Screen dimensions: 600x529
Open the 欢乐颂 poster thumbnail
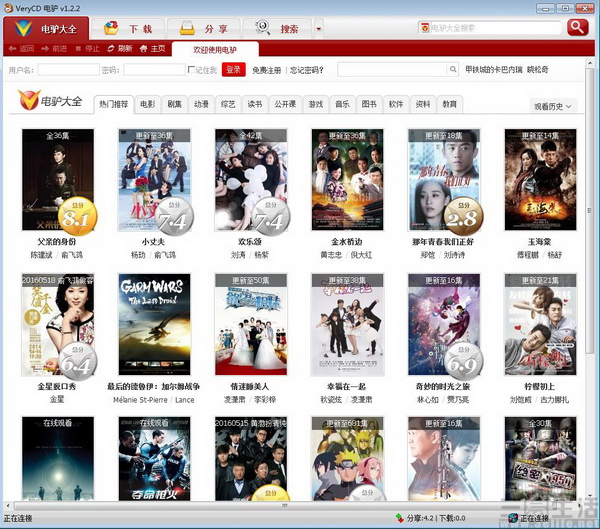pyautogui.click(x=251, y=180)
